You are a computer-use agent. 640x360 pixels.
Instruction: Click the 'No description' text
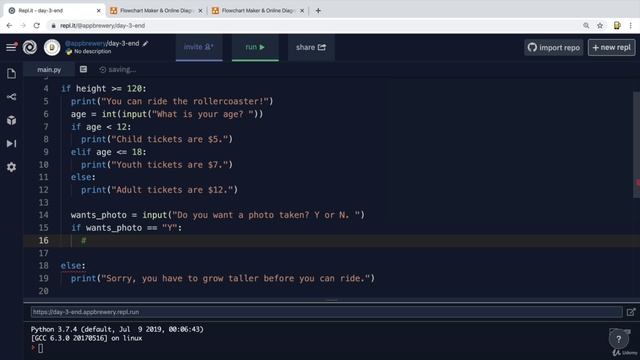(93, 51)
